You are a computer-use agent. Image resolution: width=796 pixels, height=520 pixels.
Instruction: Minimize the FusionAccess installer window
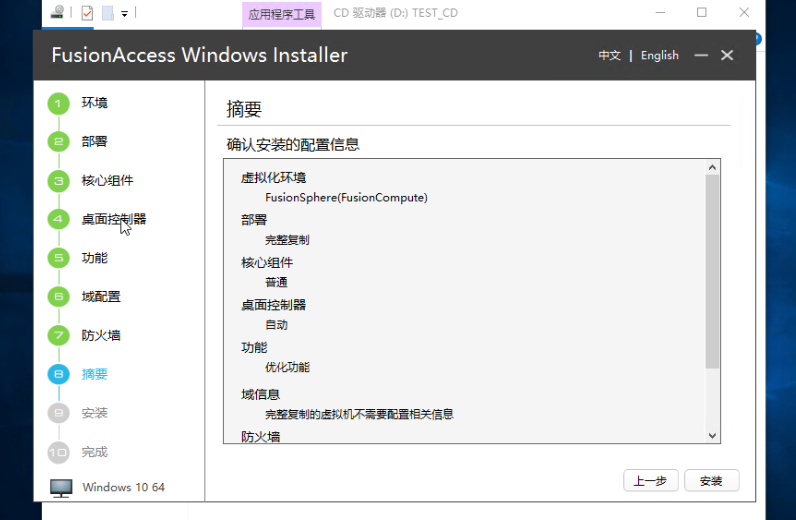coord(701,56)
